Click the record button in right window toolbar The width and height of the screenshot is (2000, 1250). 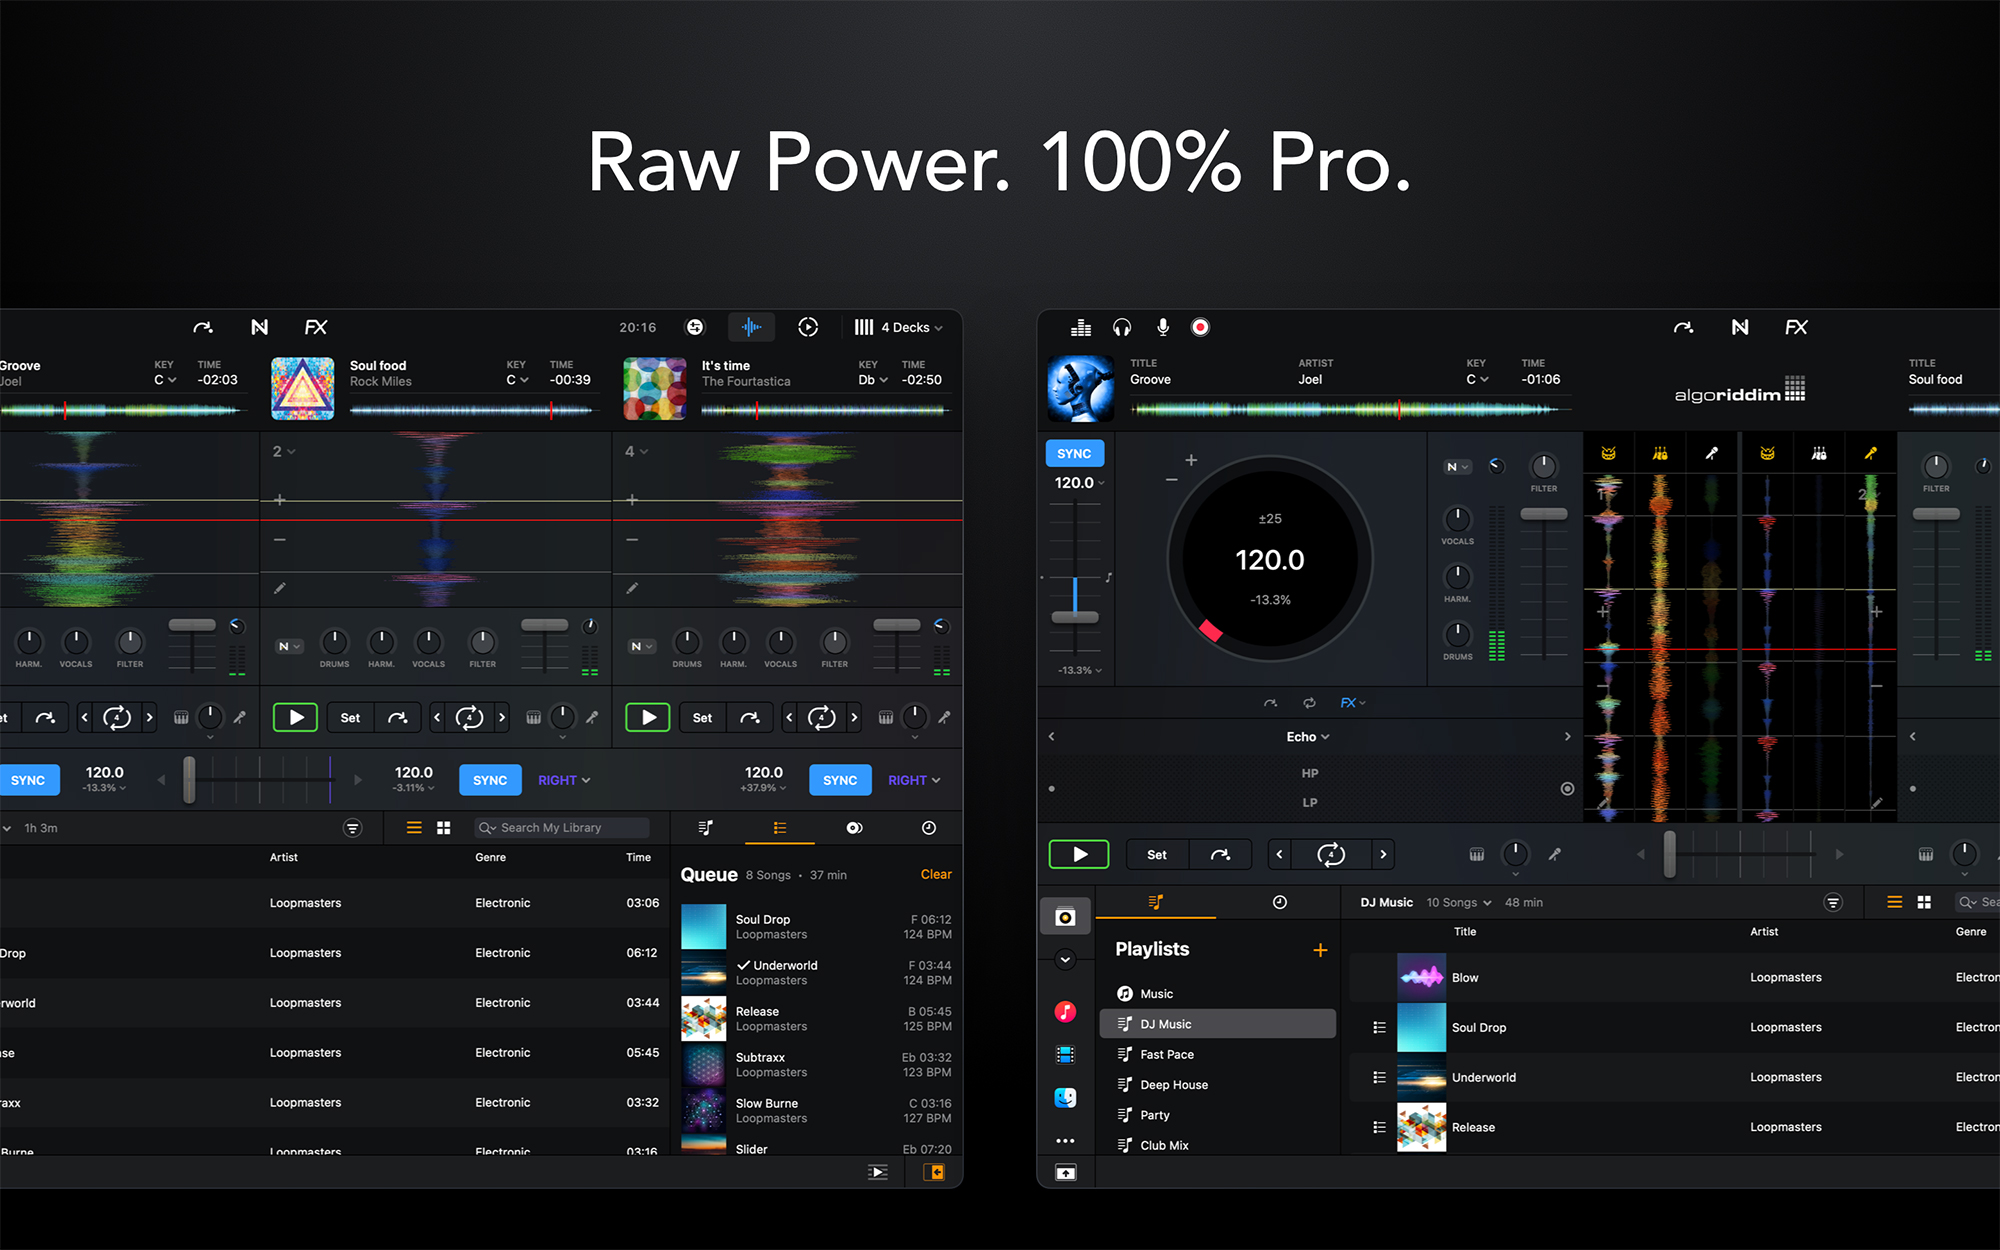(x=1200, y=327)
